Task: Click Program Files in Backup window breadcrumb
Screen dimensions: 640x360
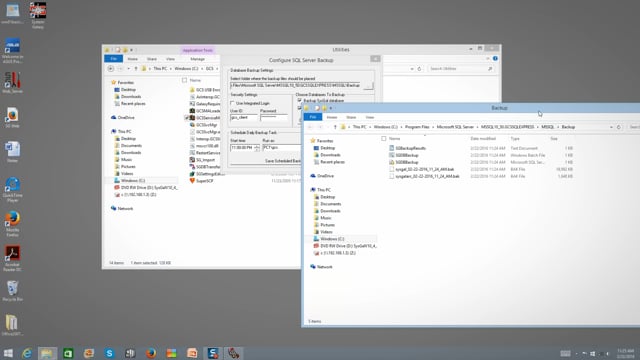Action: (417, 127)
